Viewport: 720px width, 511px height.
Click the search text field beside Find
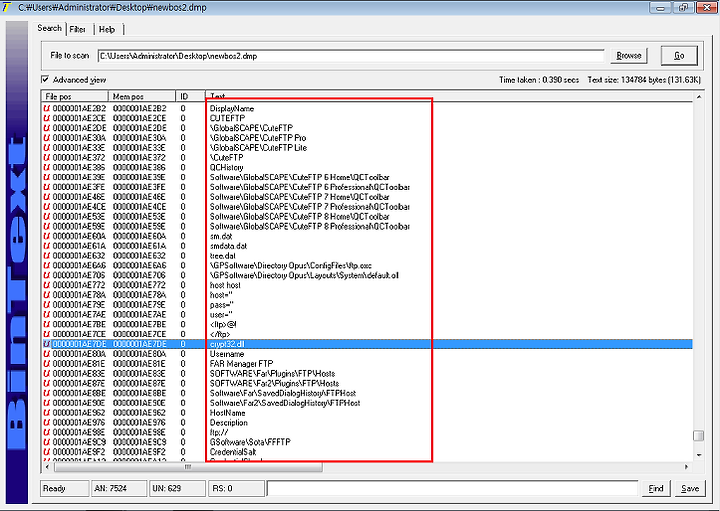coord(452,489)
